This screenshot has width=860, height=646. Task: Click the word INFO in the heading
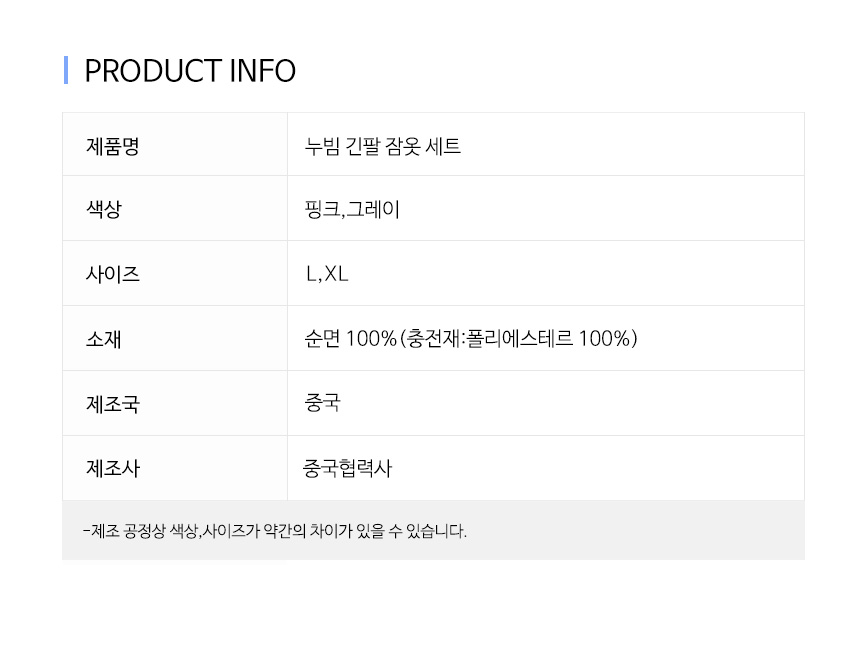[263, 71]
